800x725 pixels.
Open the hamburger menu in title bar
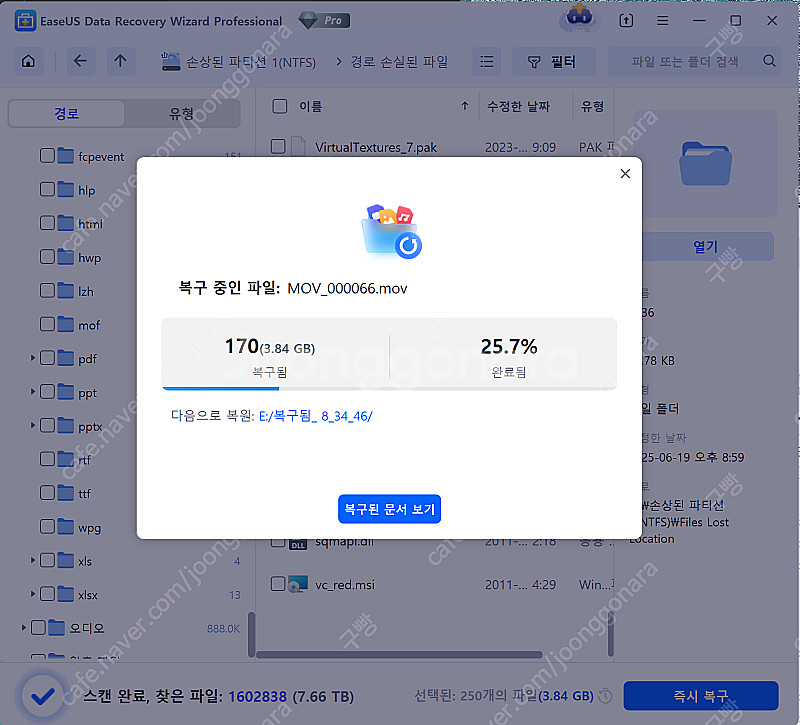pos(663,21)
